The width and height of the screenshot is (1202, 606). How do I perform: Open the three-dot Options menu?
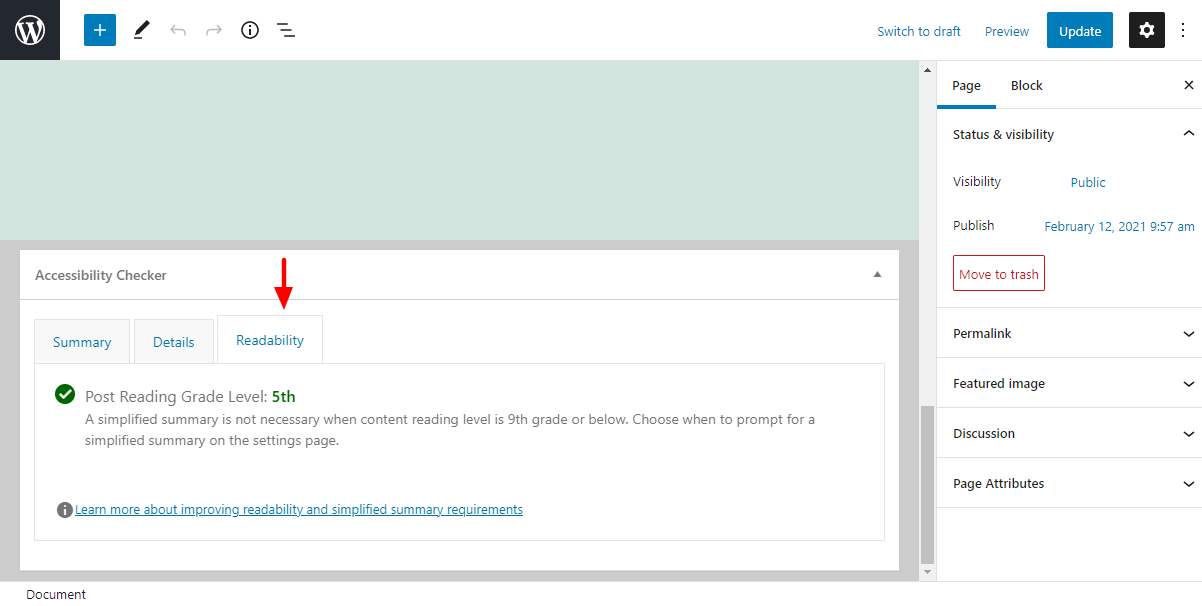pyautogui.click(x=1183, y=30)
